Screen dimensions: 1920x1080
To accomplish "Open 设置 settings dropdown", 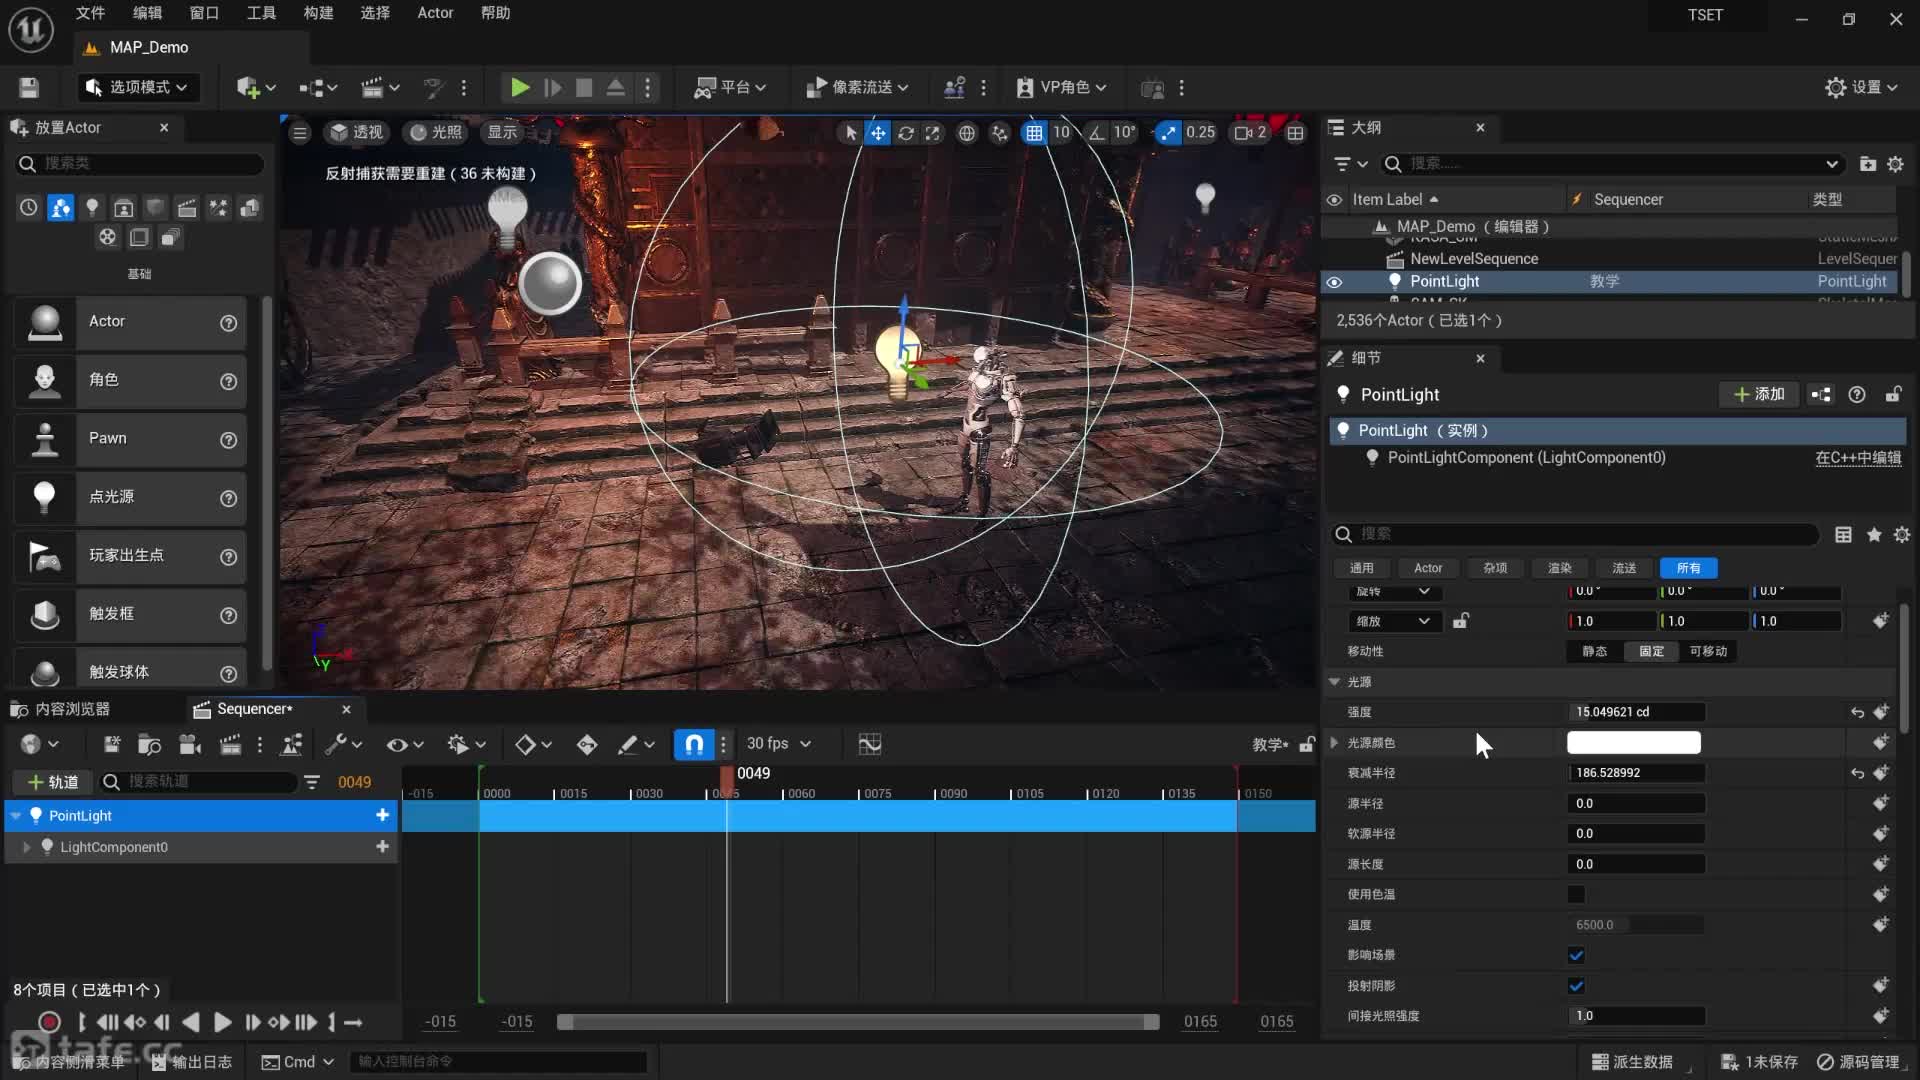I will click(1861, 88).
